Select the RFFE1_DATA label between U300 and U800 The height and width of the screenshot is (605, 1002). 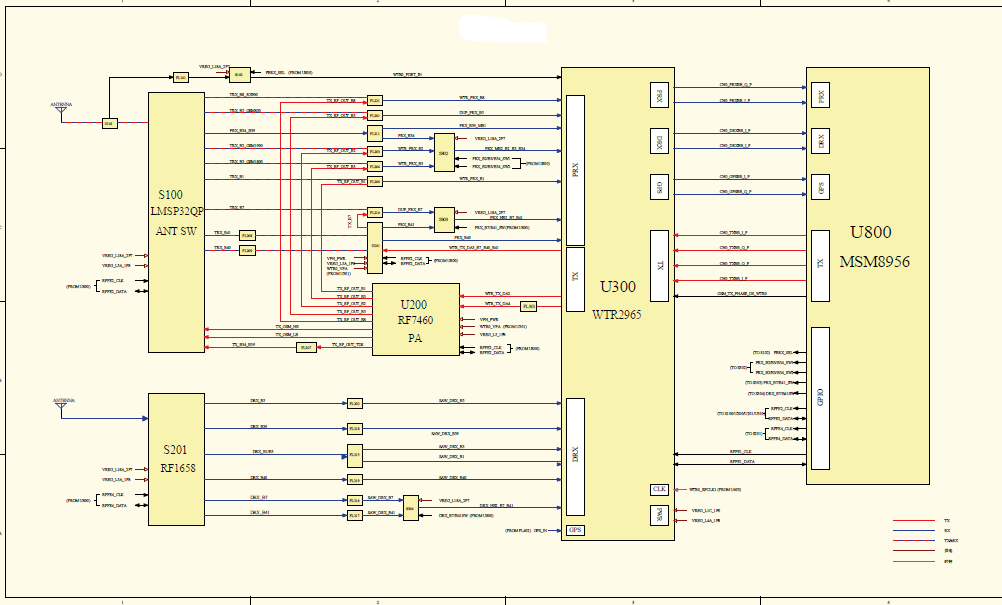[742, 461]
